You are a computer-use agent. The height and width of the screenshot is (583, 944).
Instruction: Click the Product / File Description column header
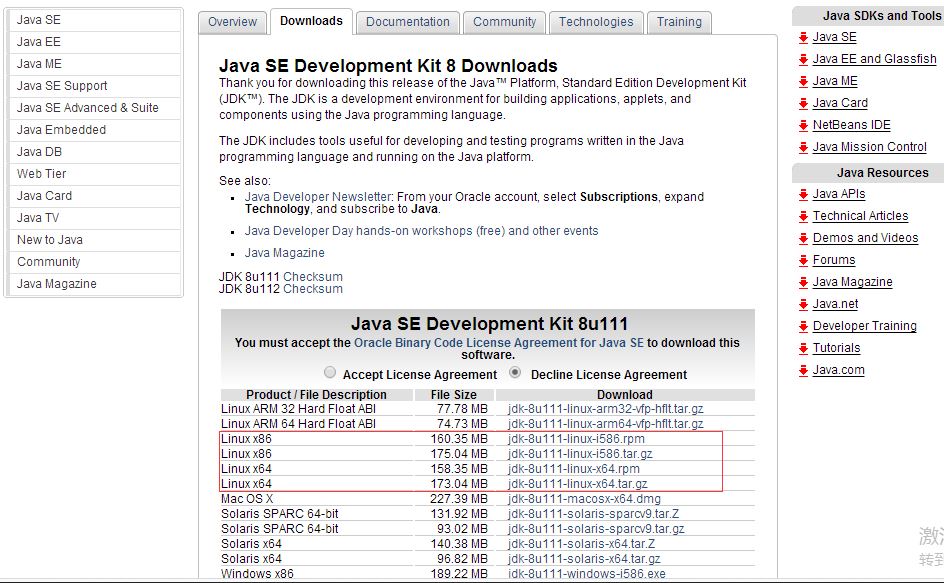[x=317, y=395]
